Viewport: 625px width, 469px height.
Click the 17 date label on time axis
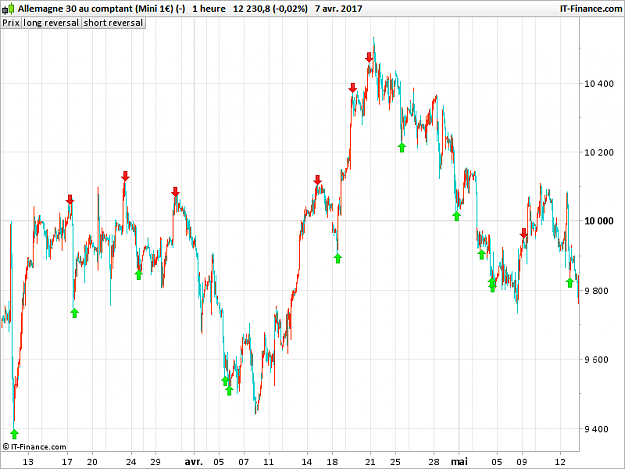(67, 462)
